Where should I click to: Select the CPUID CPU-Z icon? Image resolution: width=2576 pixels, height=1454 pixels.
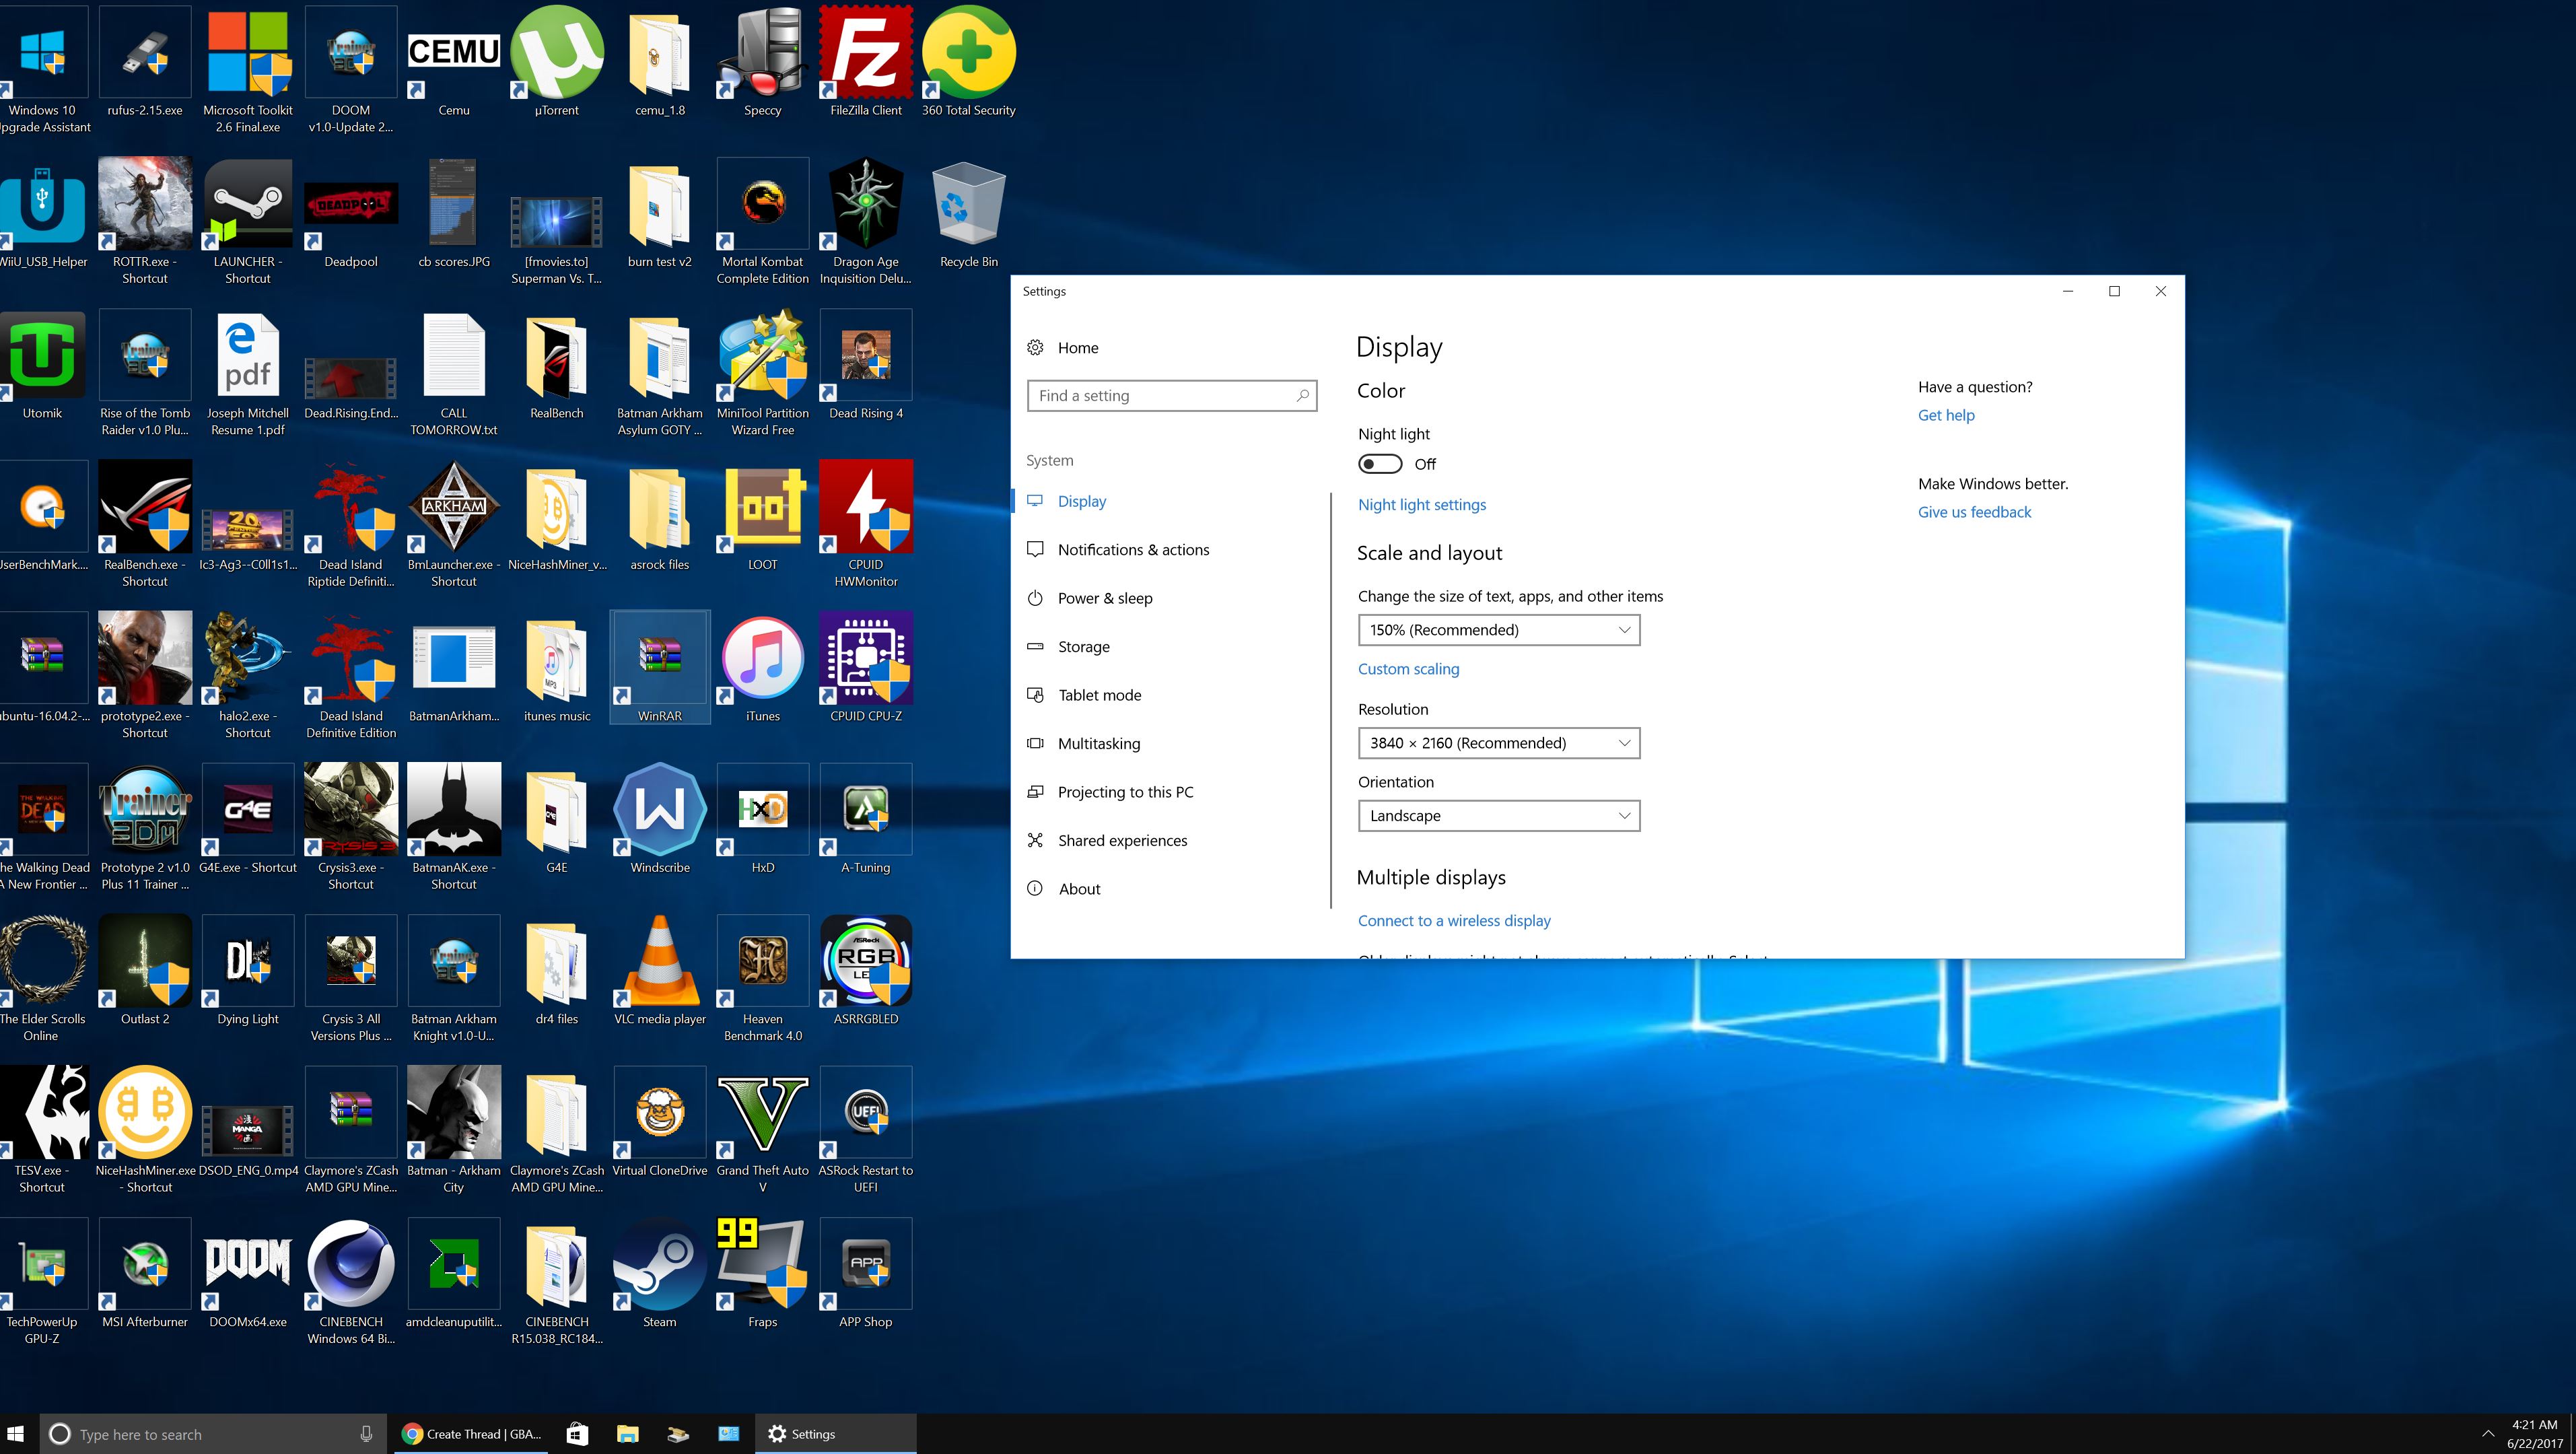click(866, 668)
